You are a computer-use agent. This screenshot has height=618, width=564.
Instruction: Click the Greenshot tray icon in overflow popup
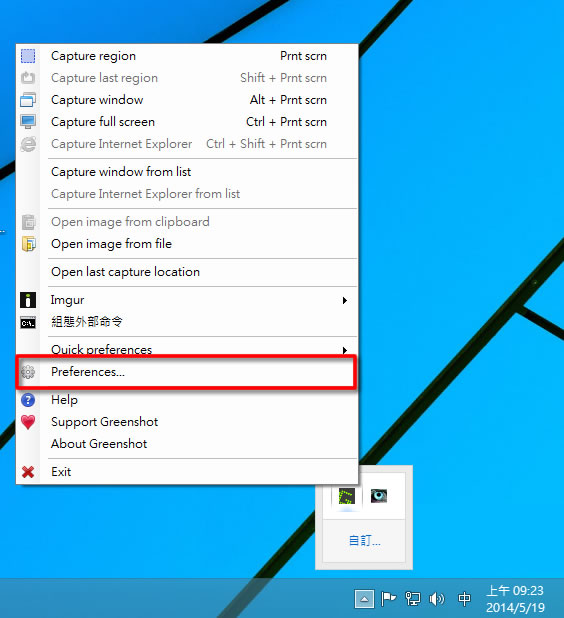coord(347,496)
